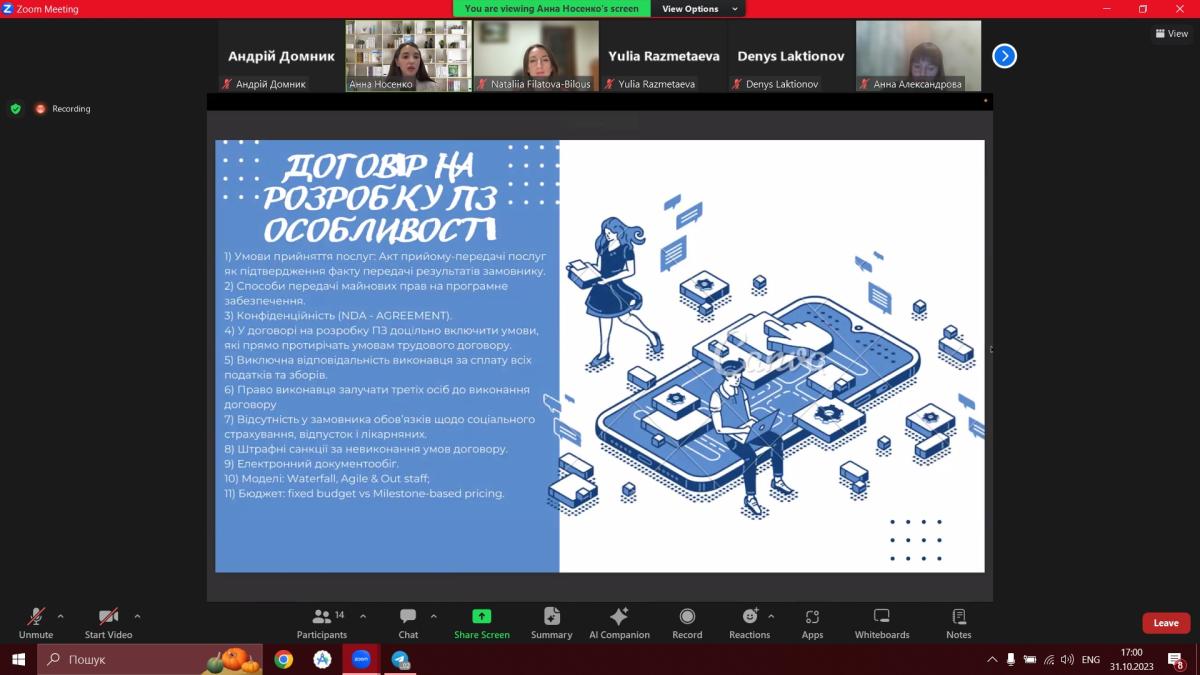Open Google Chrome from taskbar
The image size is (1200, 675).
pyautogui.click(x=284, y=660)
